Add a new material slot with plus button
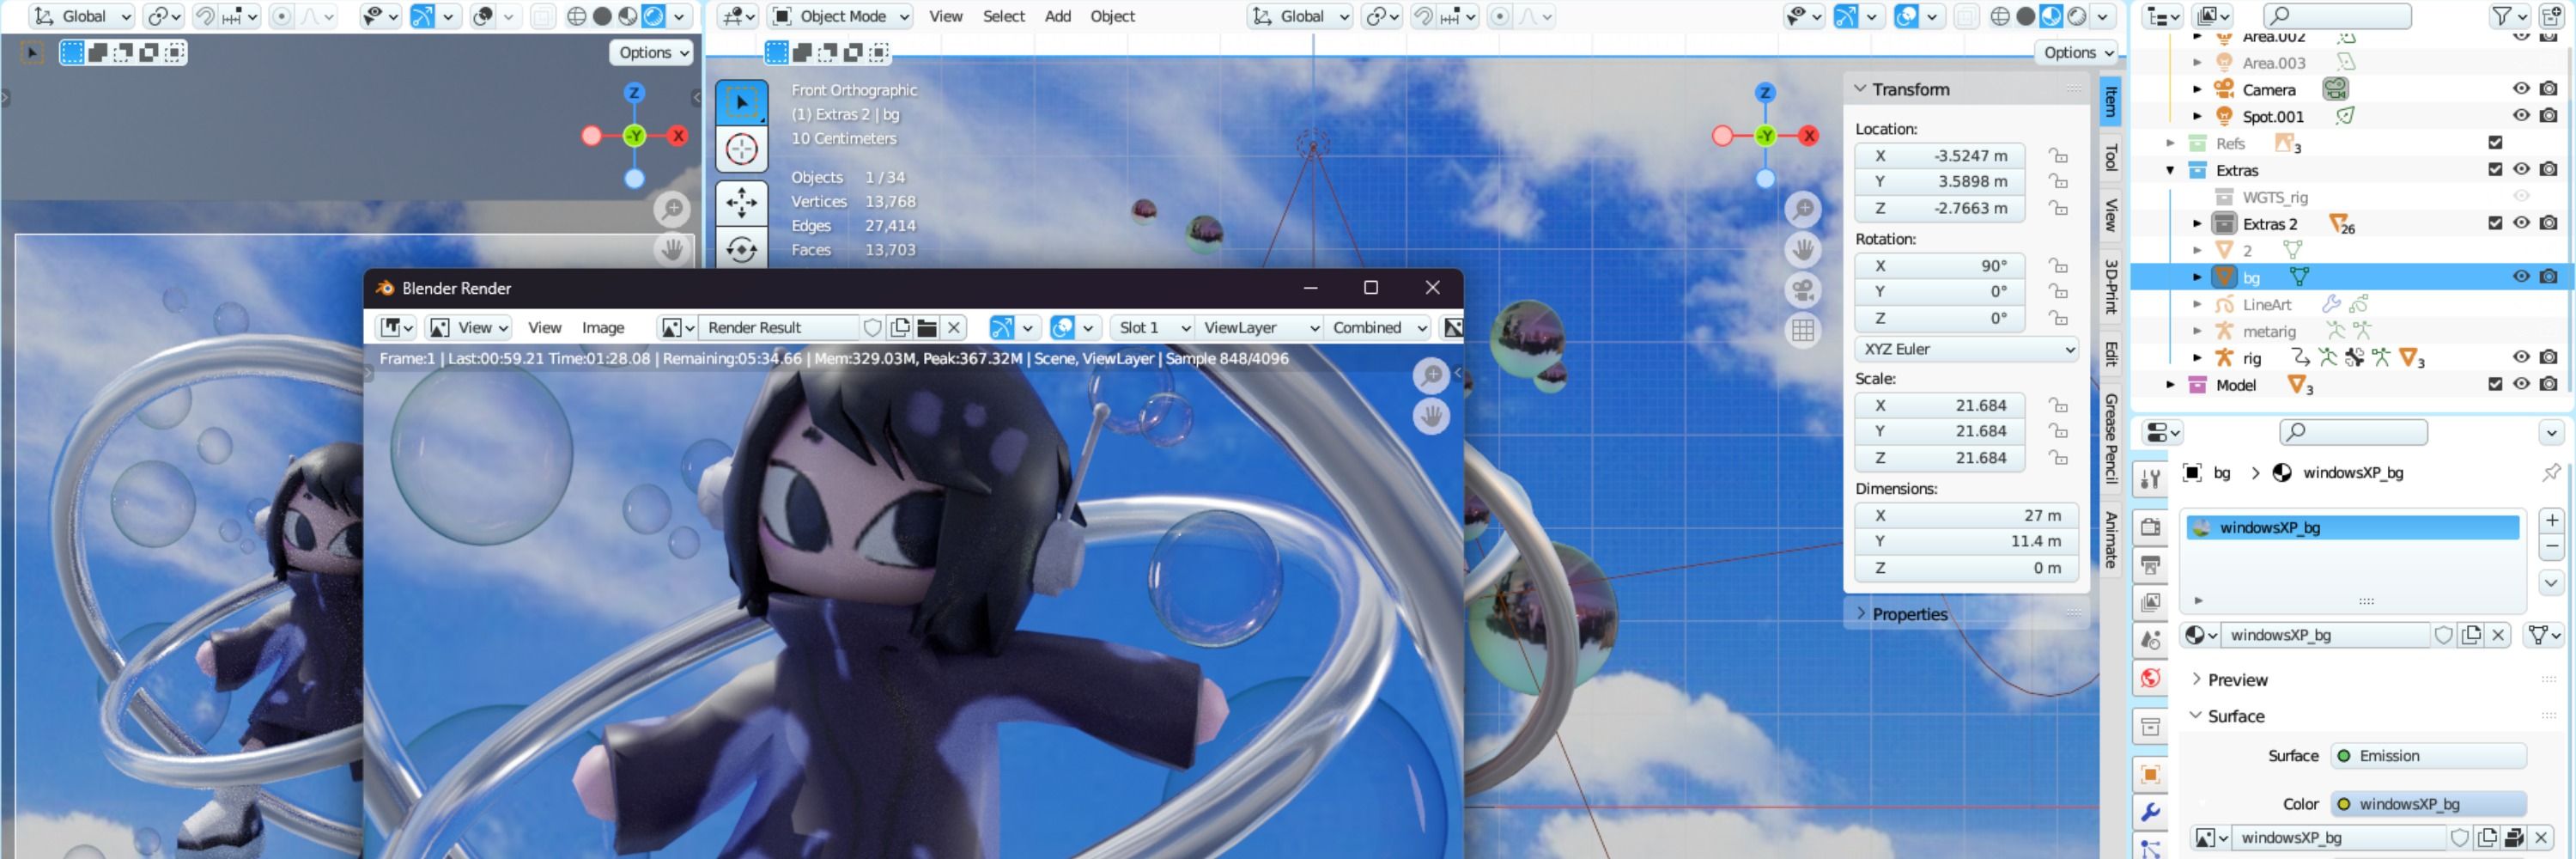 [x=2551, y=520]
